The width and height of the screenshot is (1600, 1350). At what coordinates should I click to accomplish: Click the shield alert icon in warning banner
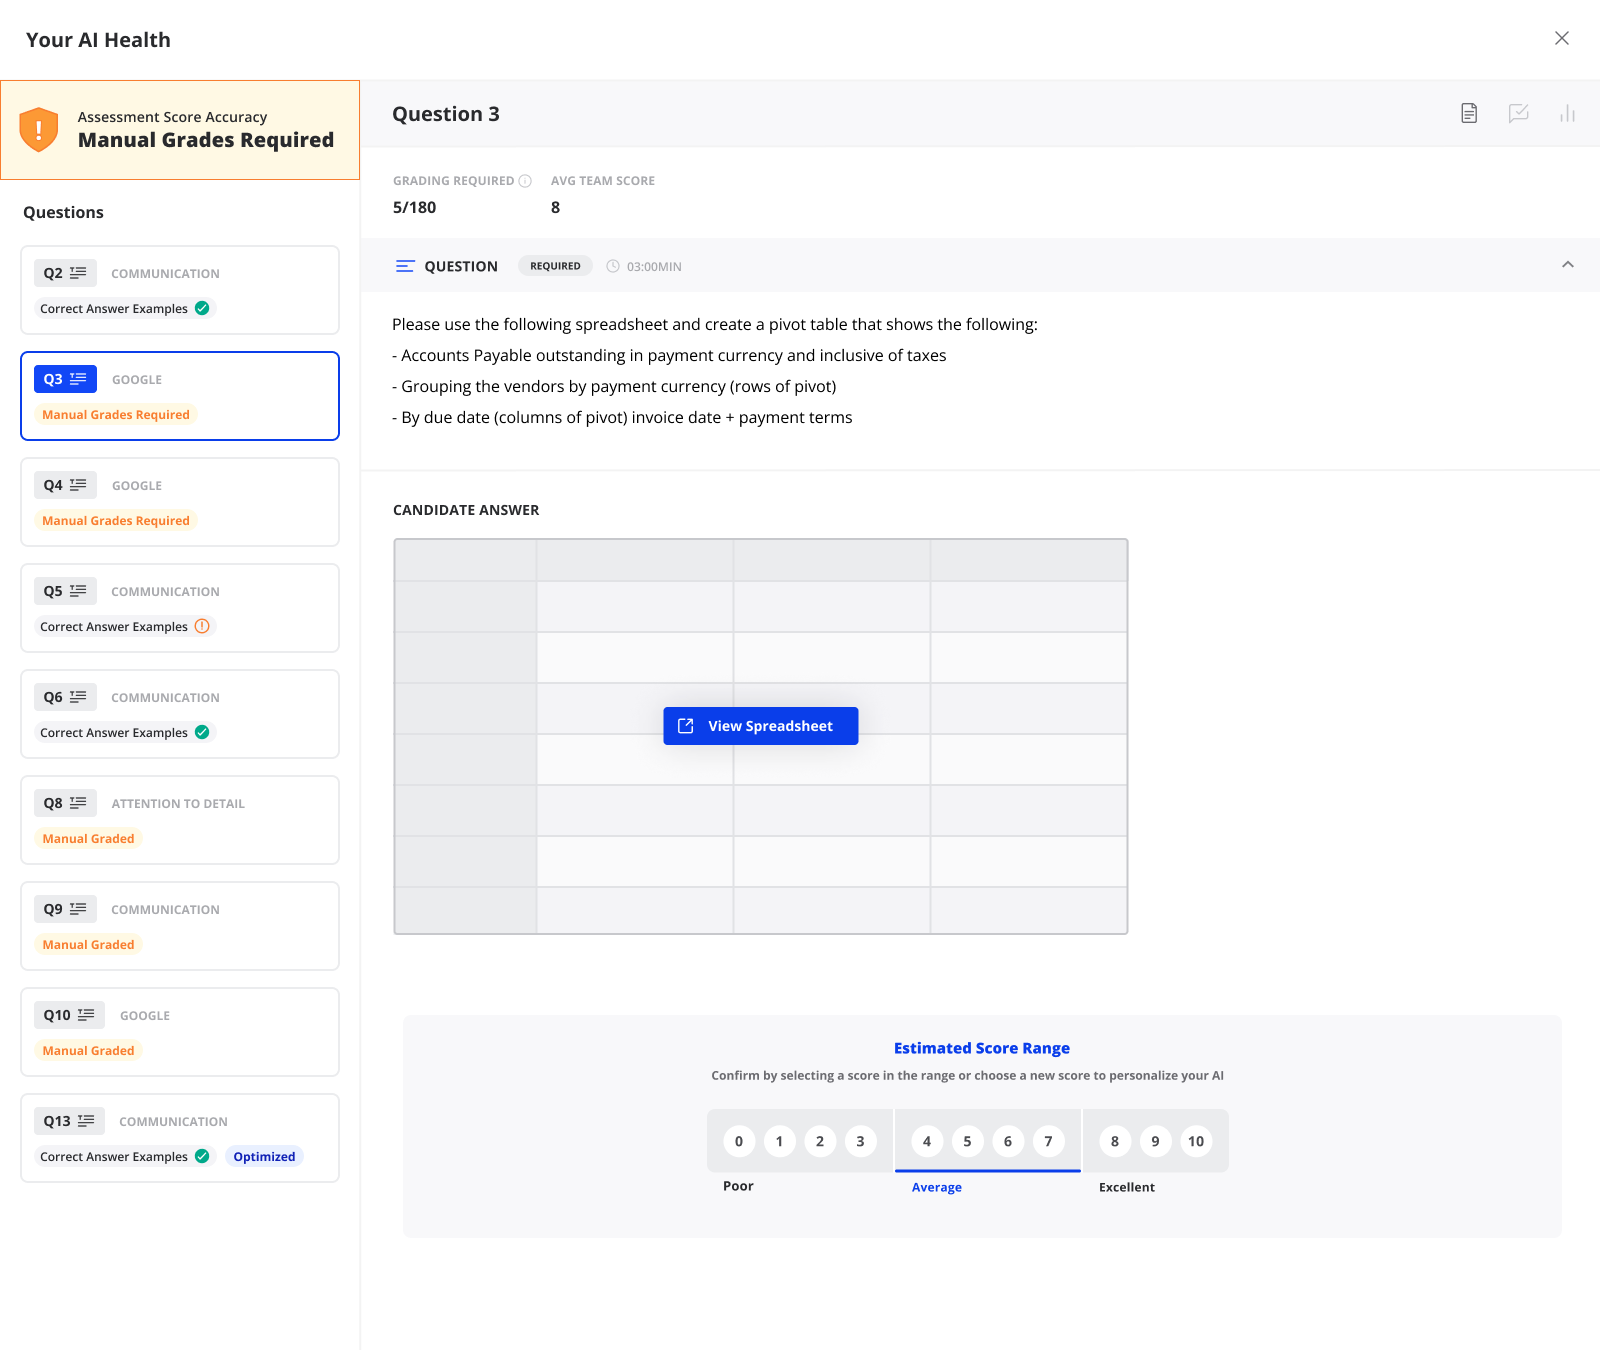click(x=38, y=129)
